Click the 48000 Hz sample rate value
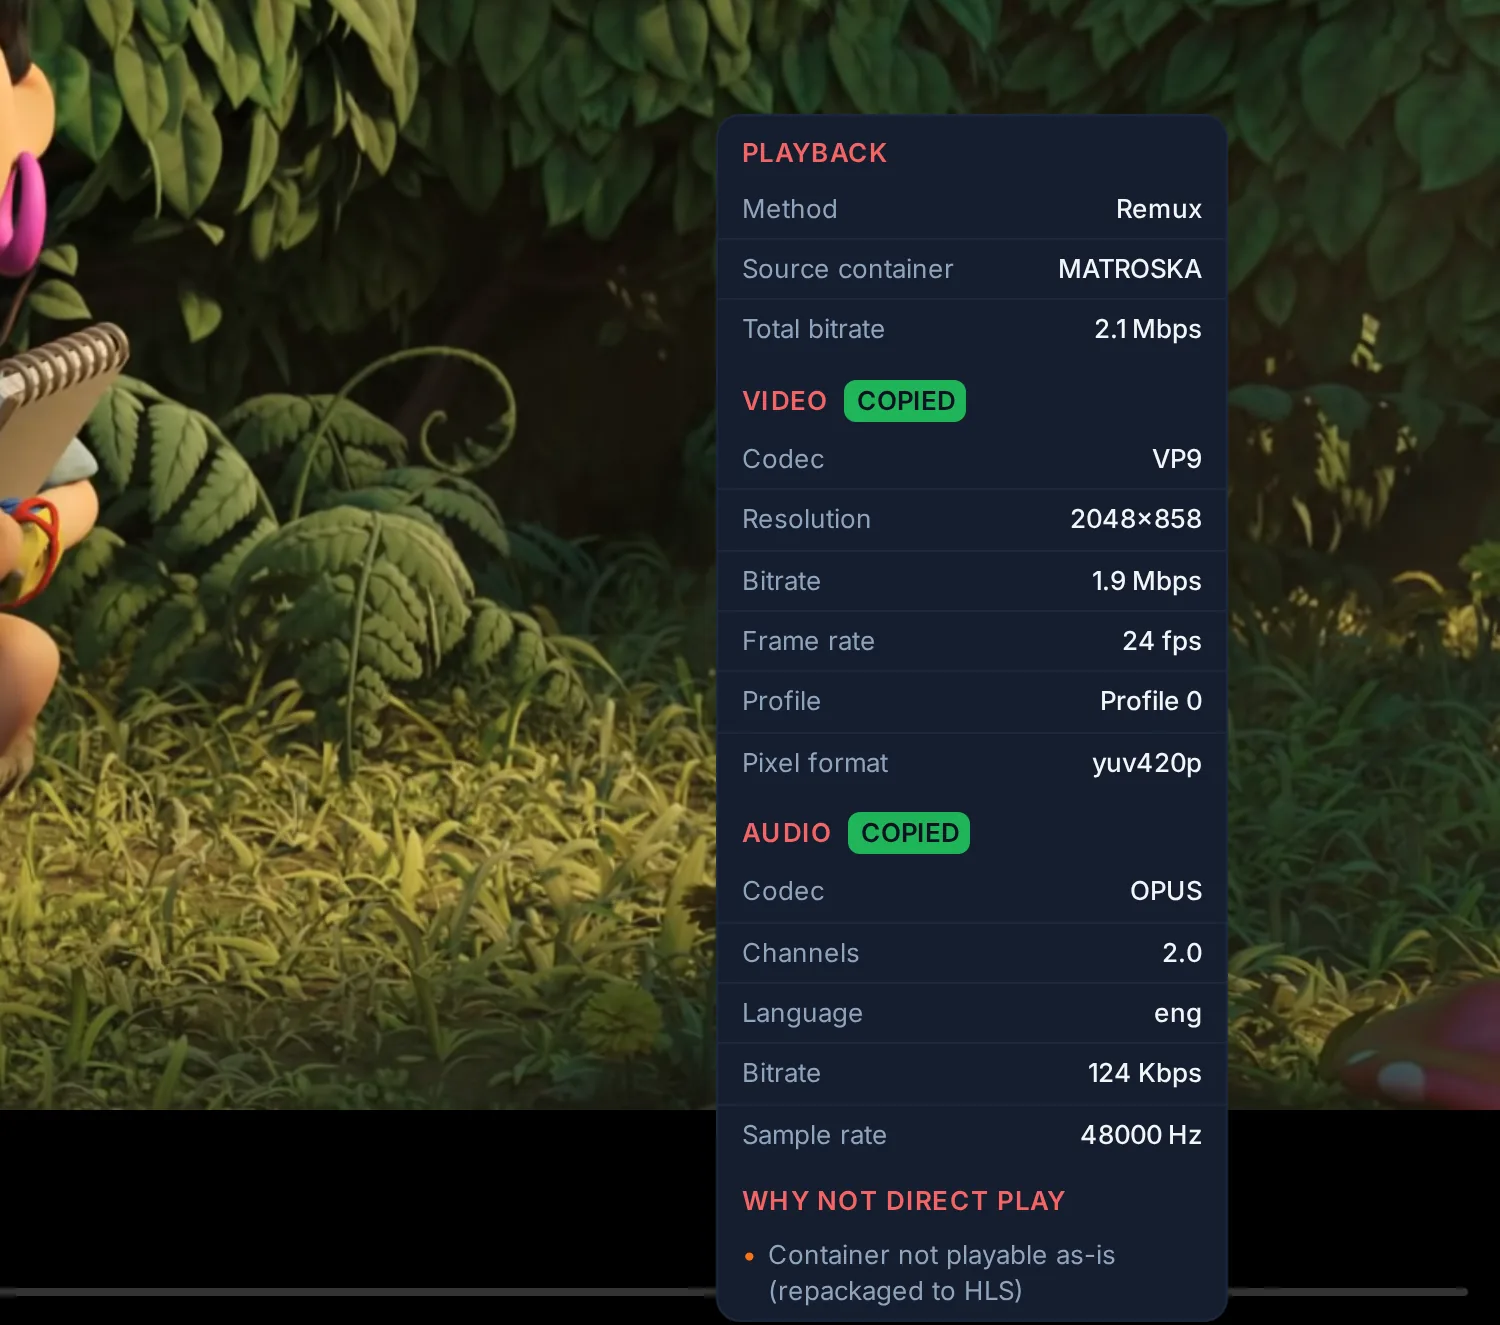The height and width of the screenshot is (1325, 1500). (x=1141, y=1135)
